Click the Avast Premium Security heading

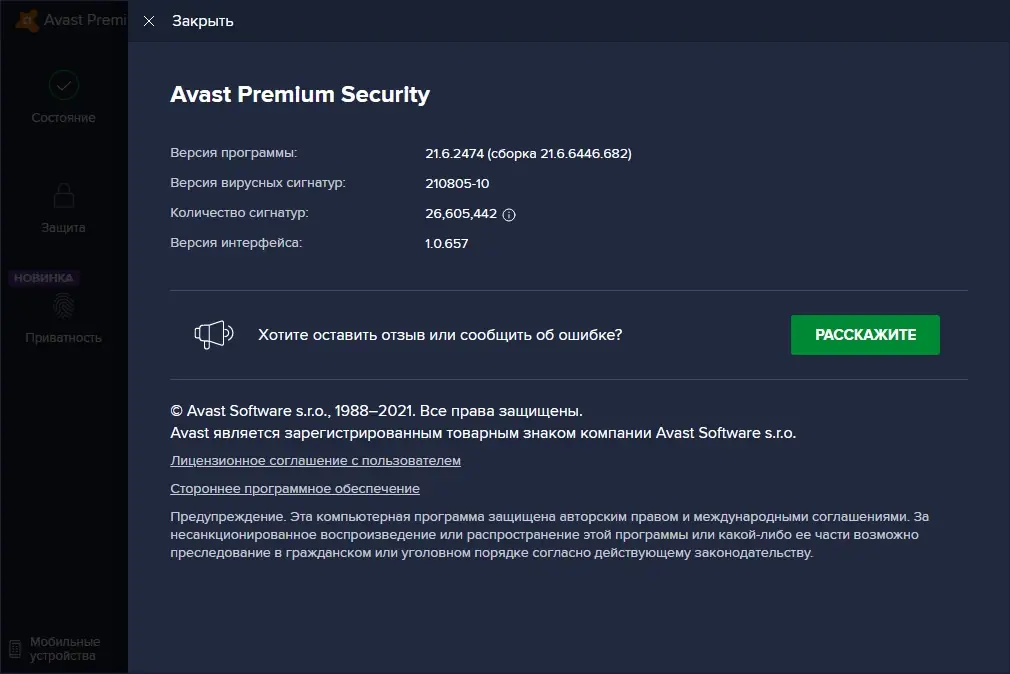point(299,94)
